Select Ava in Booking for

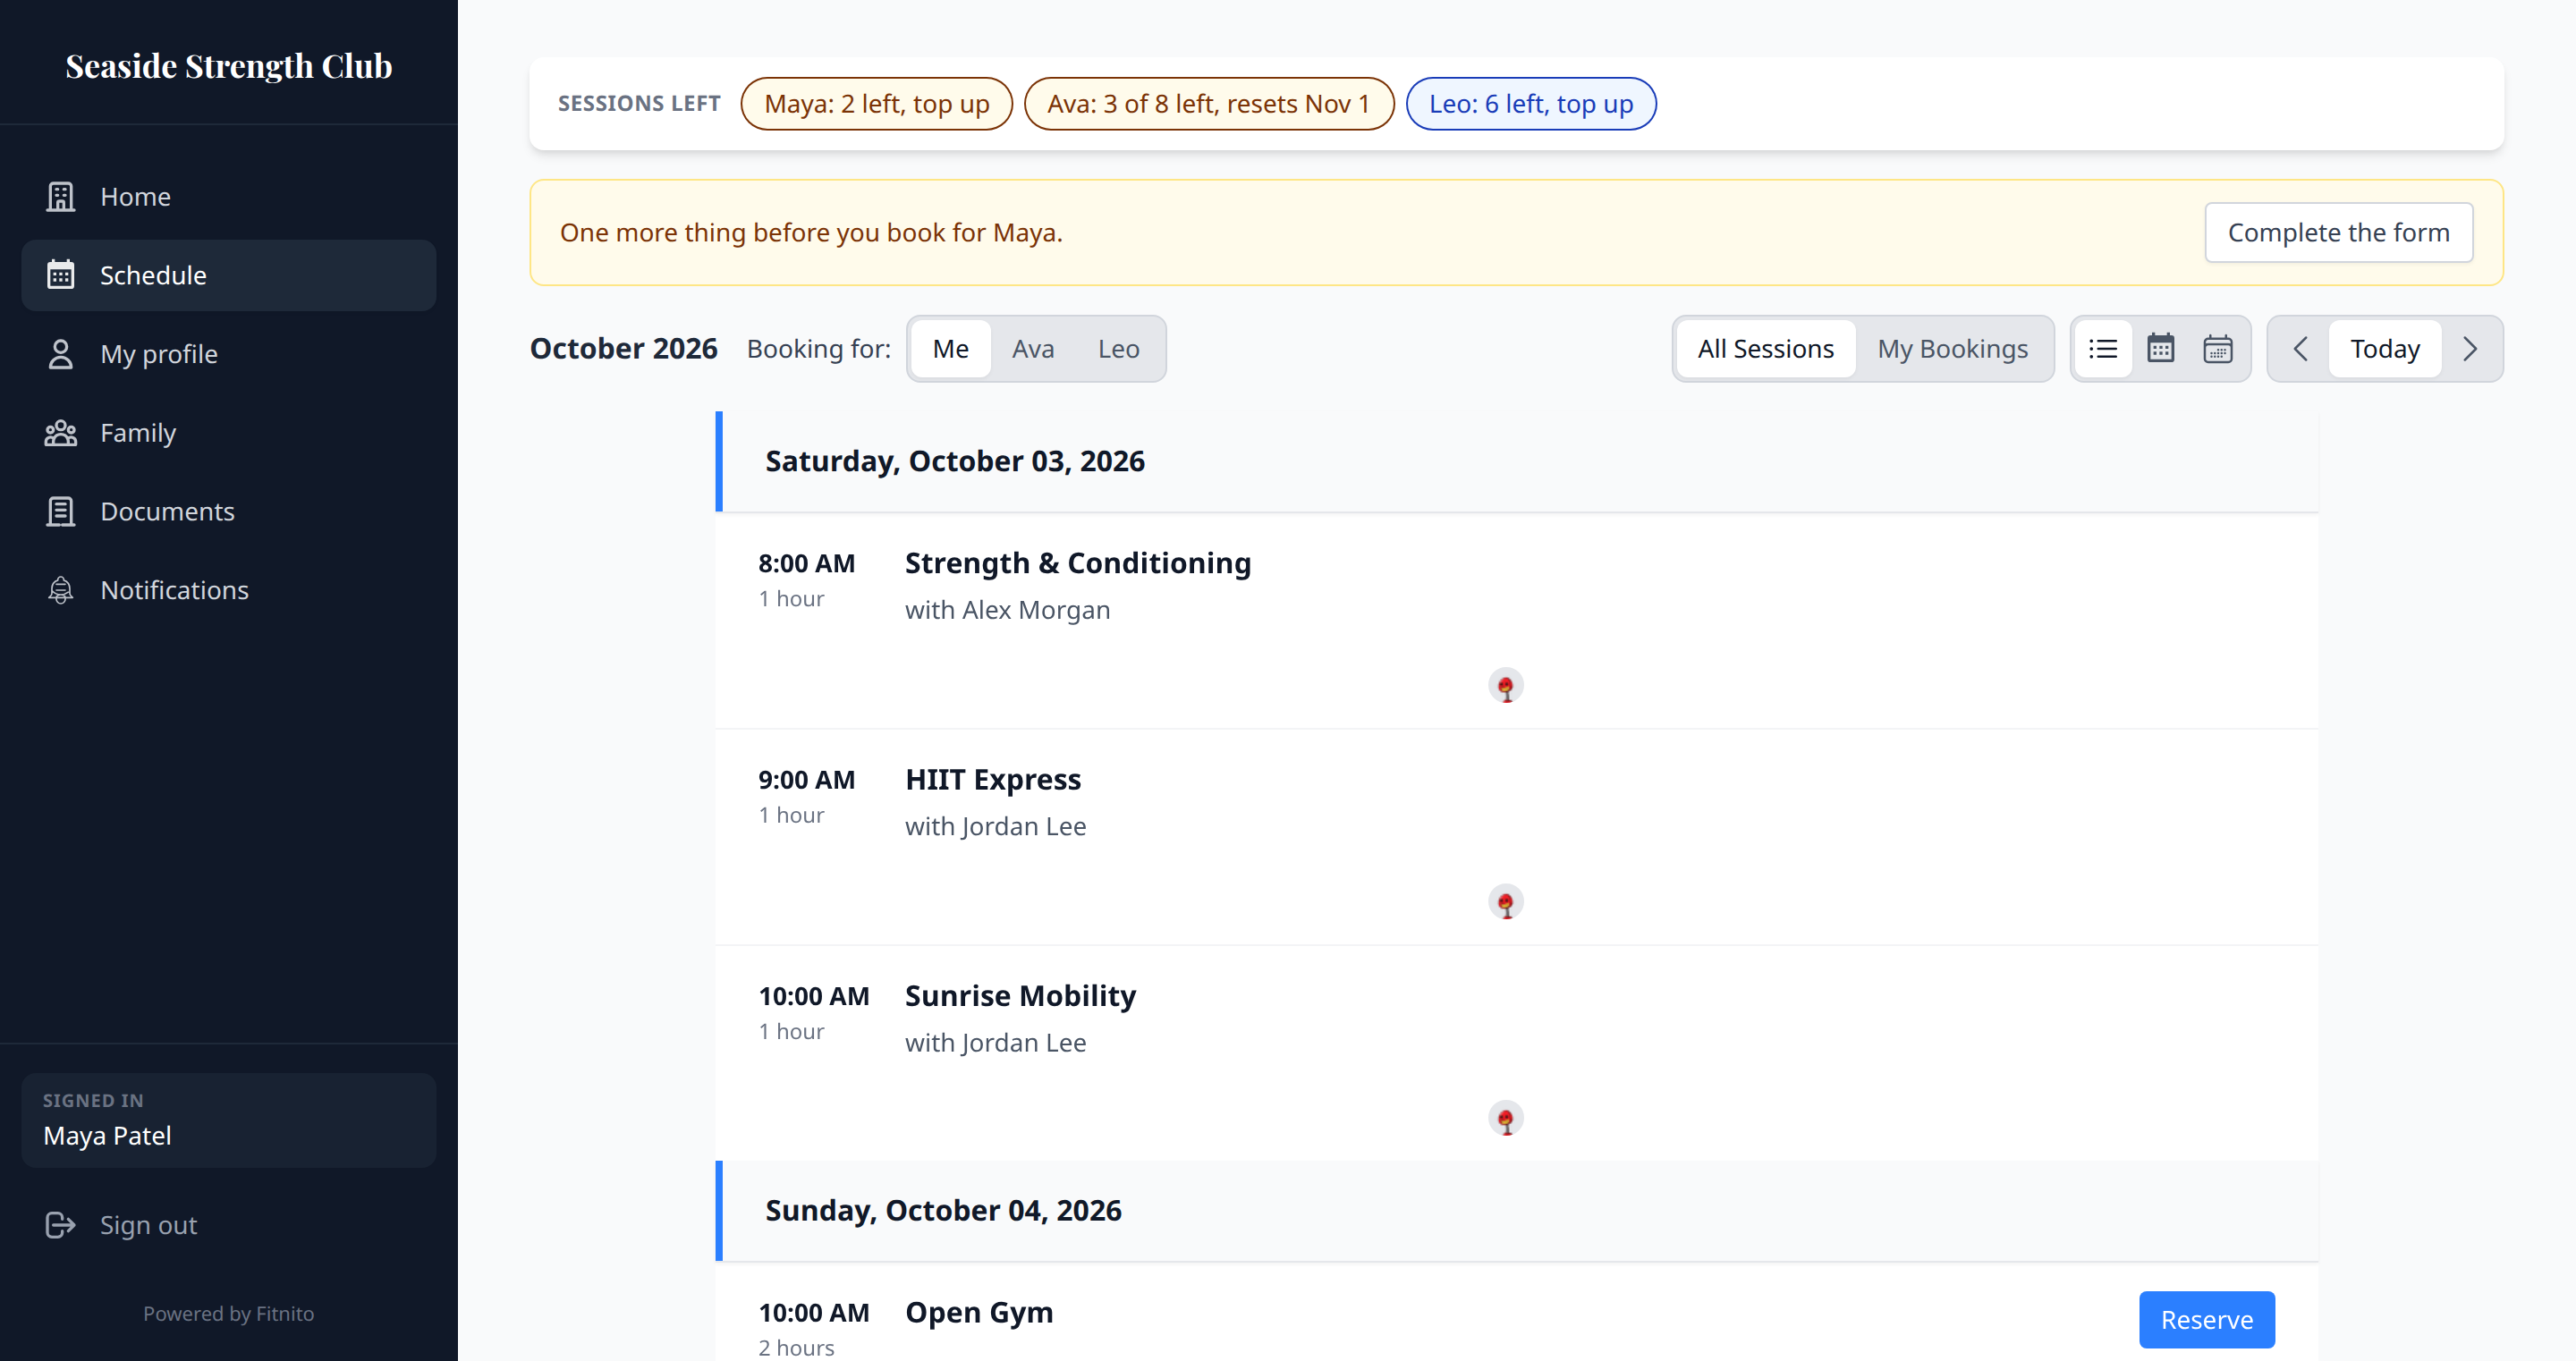(1033, 348)
